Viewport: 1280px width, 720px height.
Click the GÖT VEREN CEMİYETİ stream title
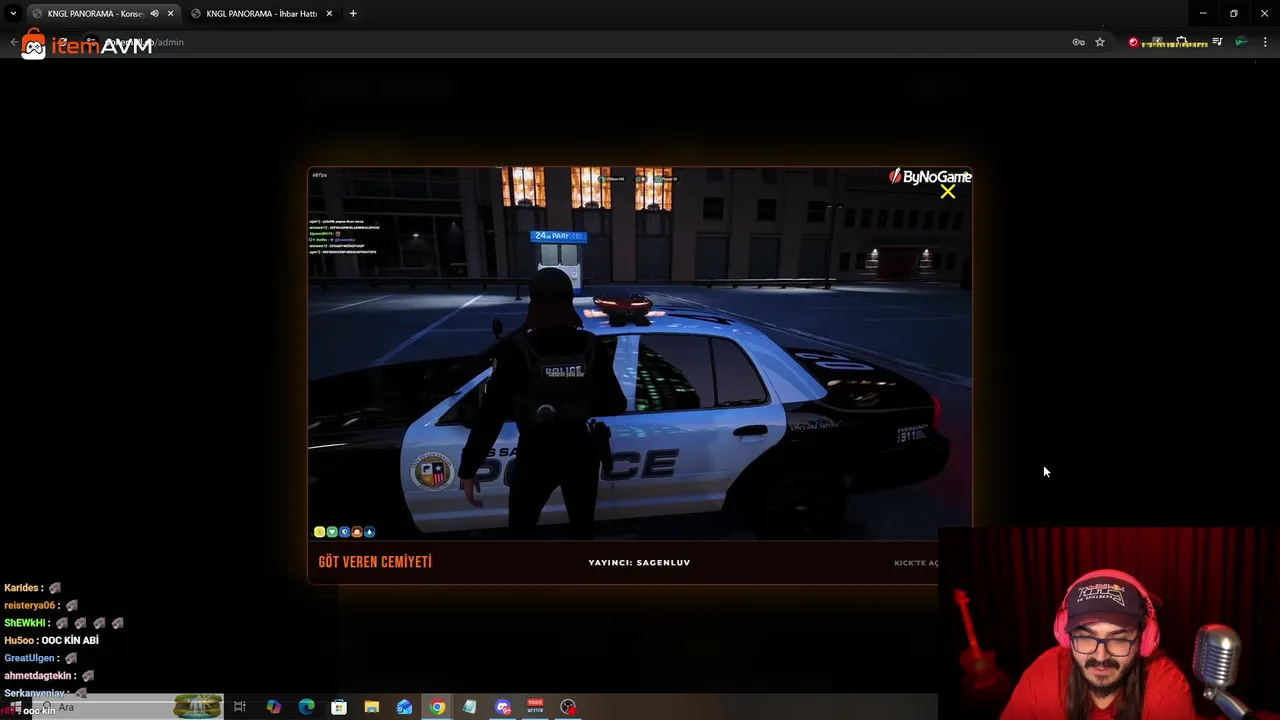pos(375,562)
